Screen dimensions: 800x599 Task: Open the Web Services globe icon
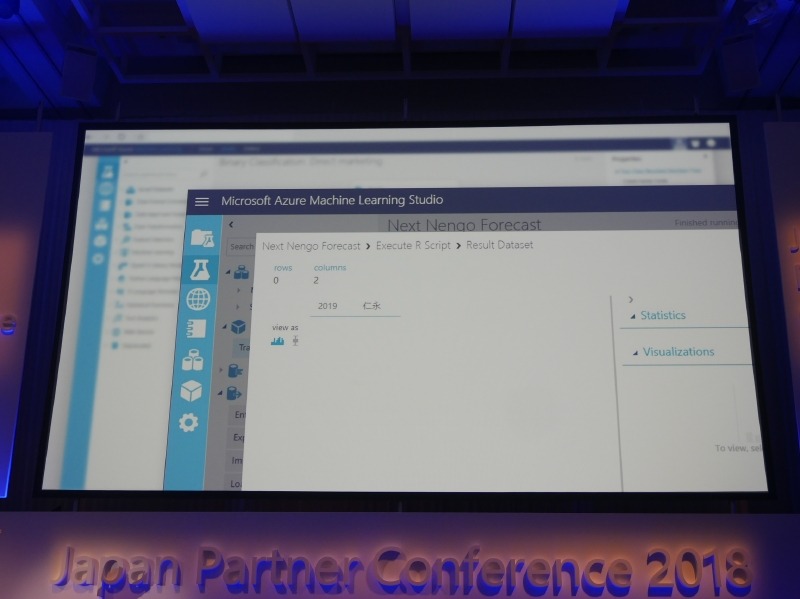[198, 299]
